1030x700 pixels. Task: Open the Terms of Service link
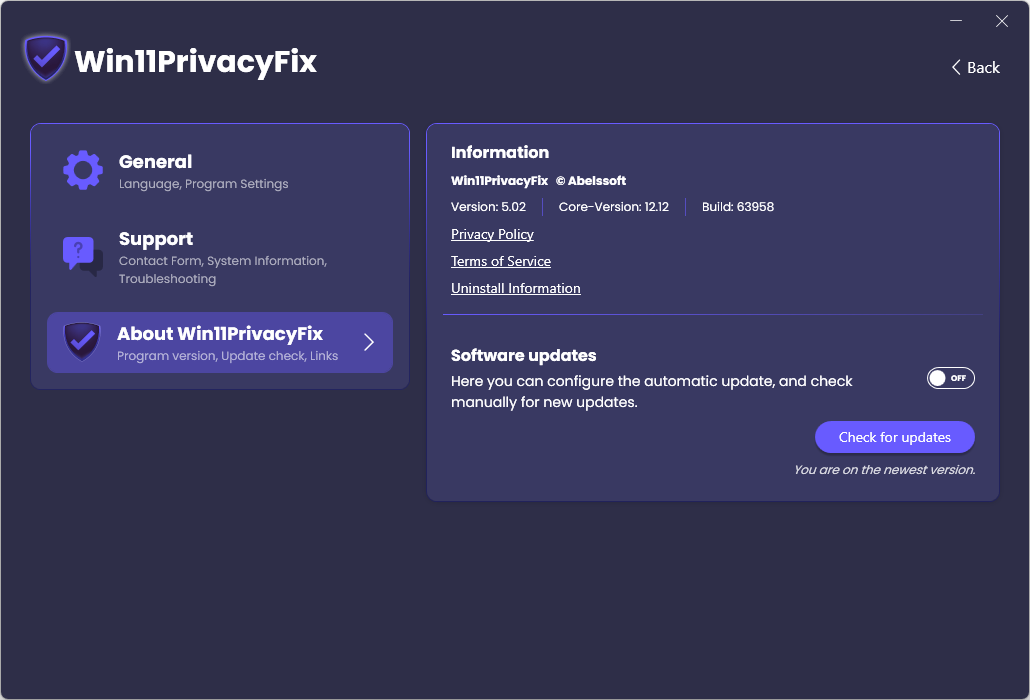[501, 261]
